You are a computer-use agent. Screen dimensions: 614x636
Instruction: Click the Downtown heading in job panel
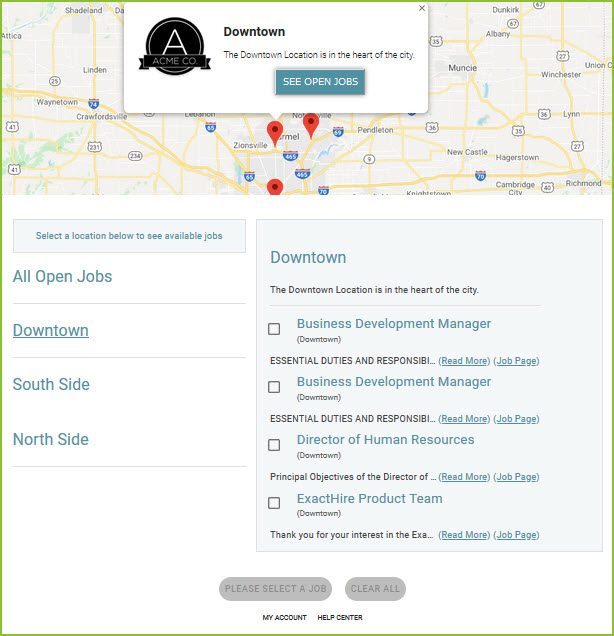(x=308, y=258)
